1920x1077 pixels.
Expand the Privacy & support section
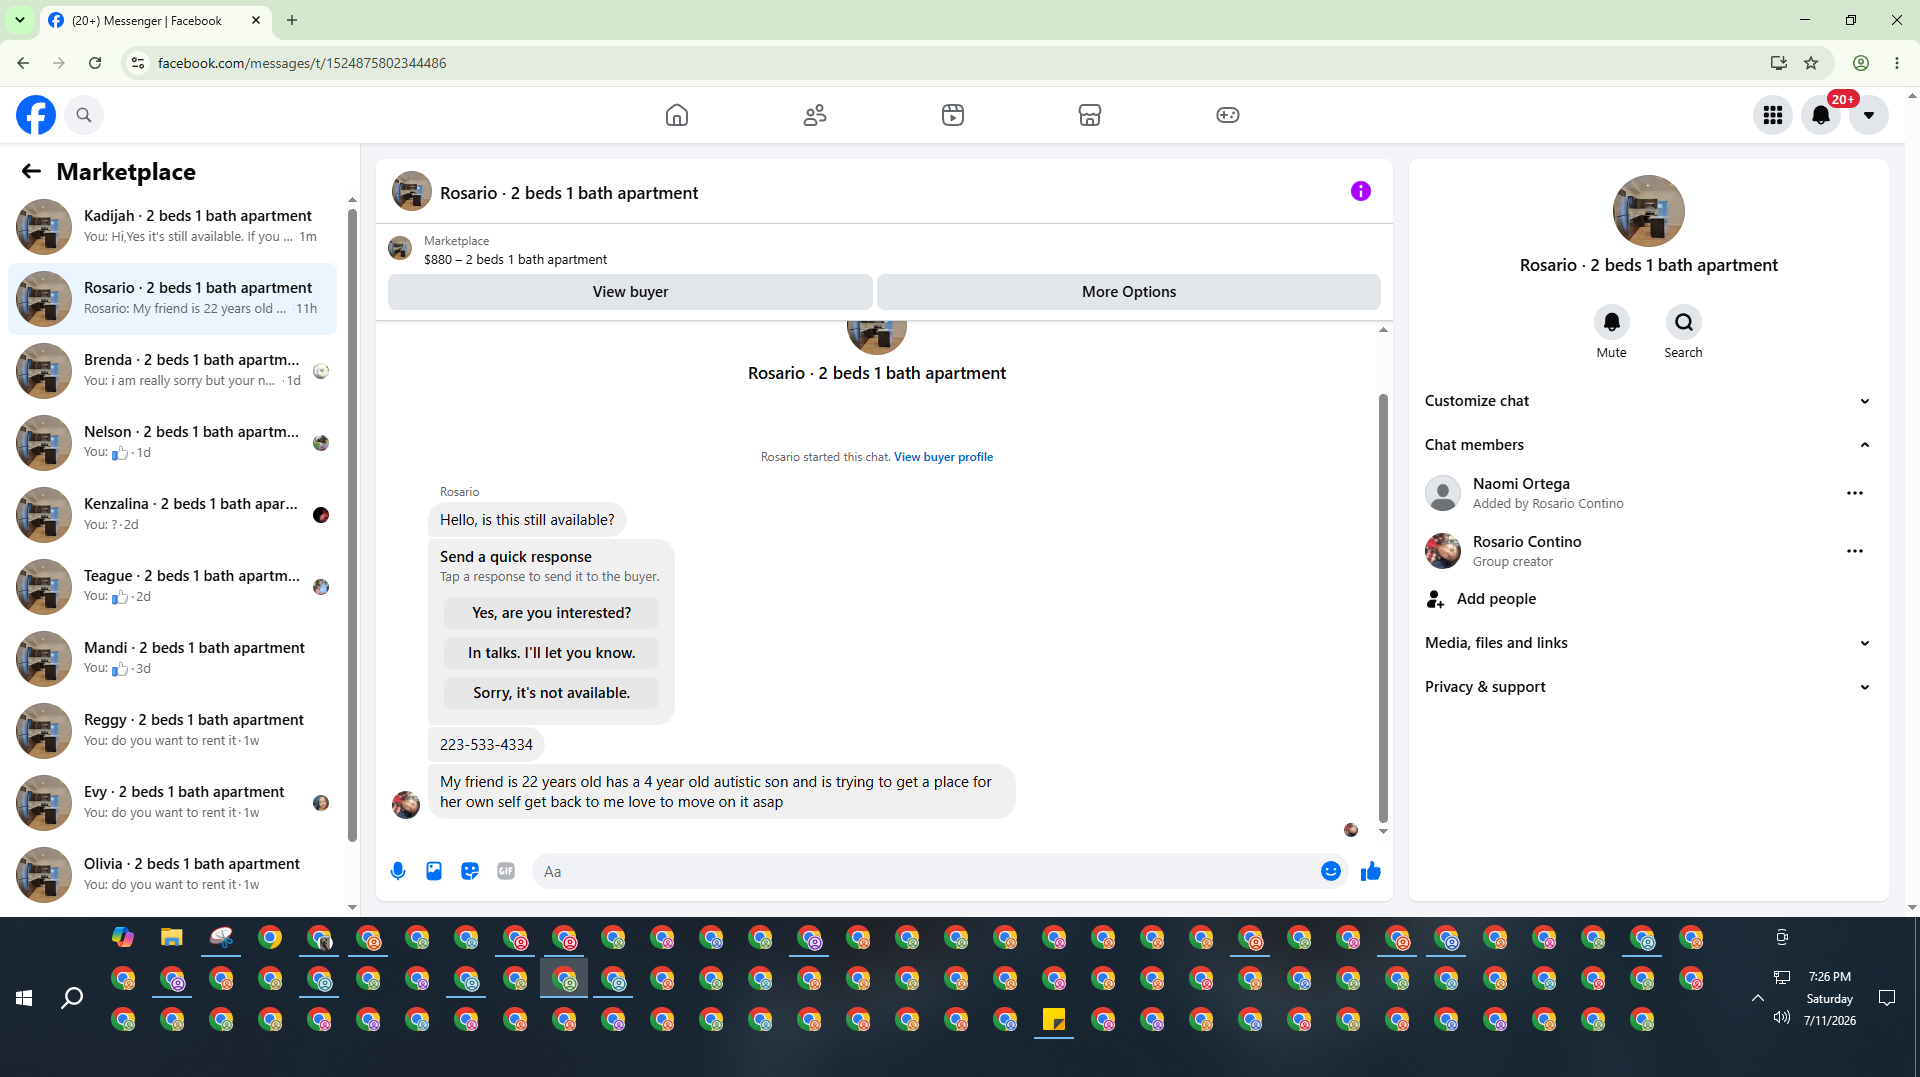pos(1648,687)
